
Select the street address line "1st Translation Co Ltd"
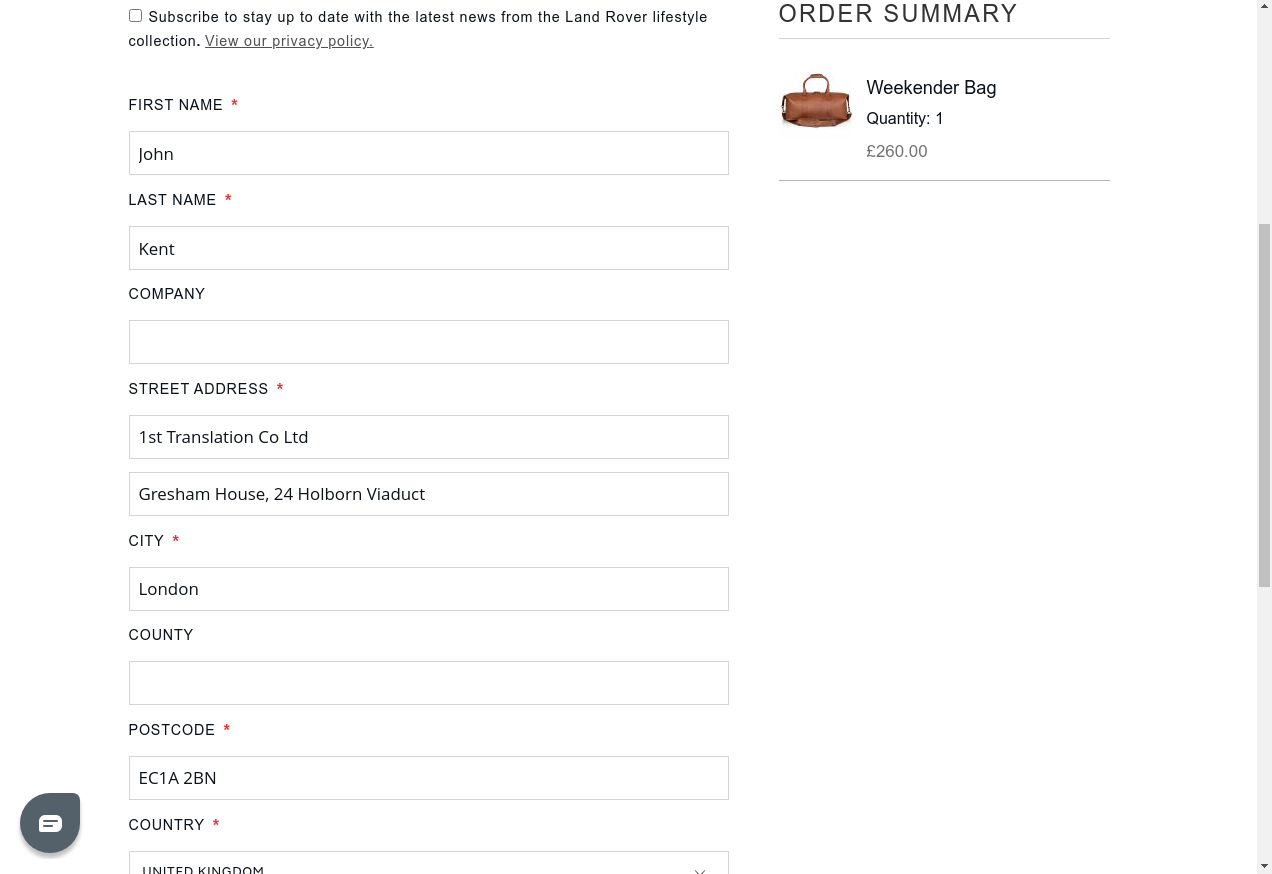(x=428, y=437)
